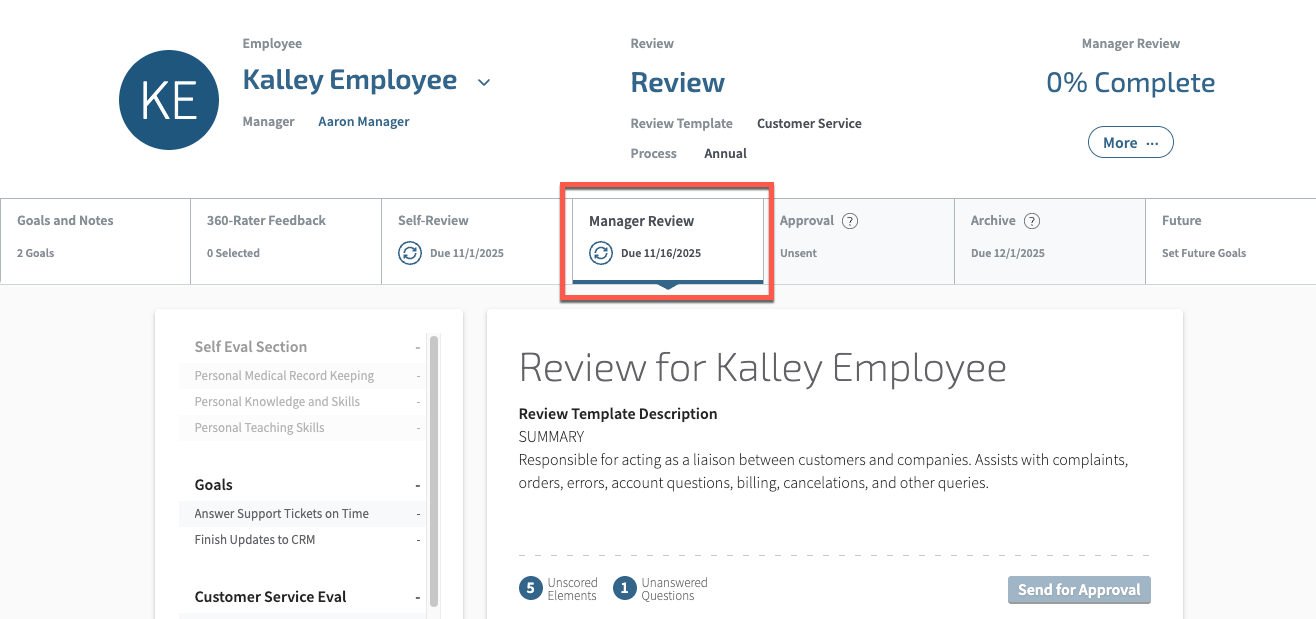Click the sidebar vertical scrollbar
The image size is (1316, 619).
[434, 471]
